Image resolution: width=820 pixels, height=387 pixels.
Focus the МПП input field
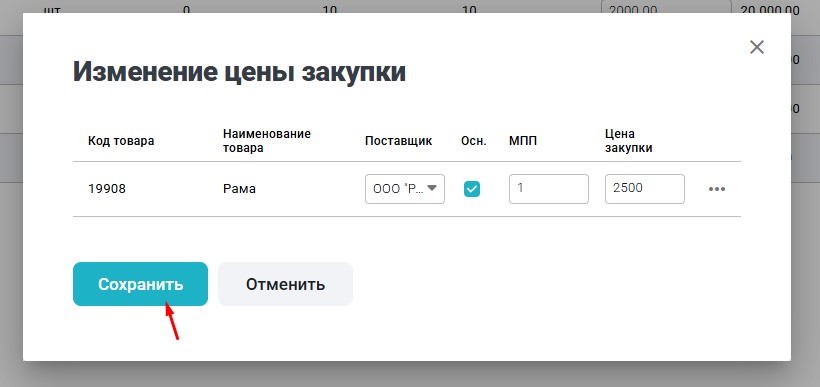click(549, 189)
